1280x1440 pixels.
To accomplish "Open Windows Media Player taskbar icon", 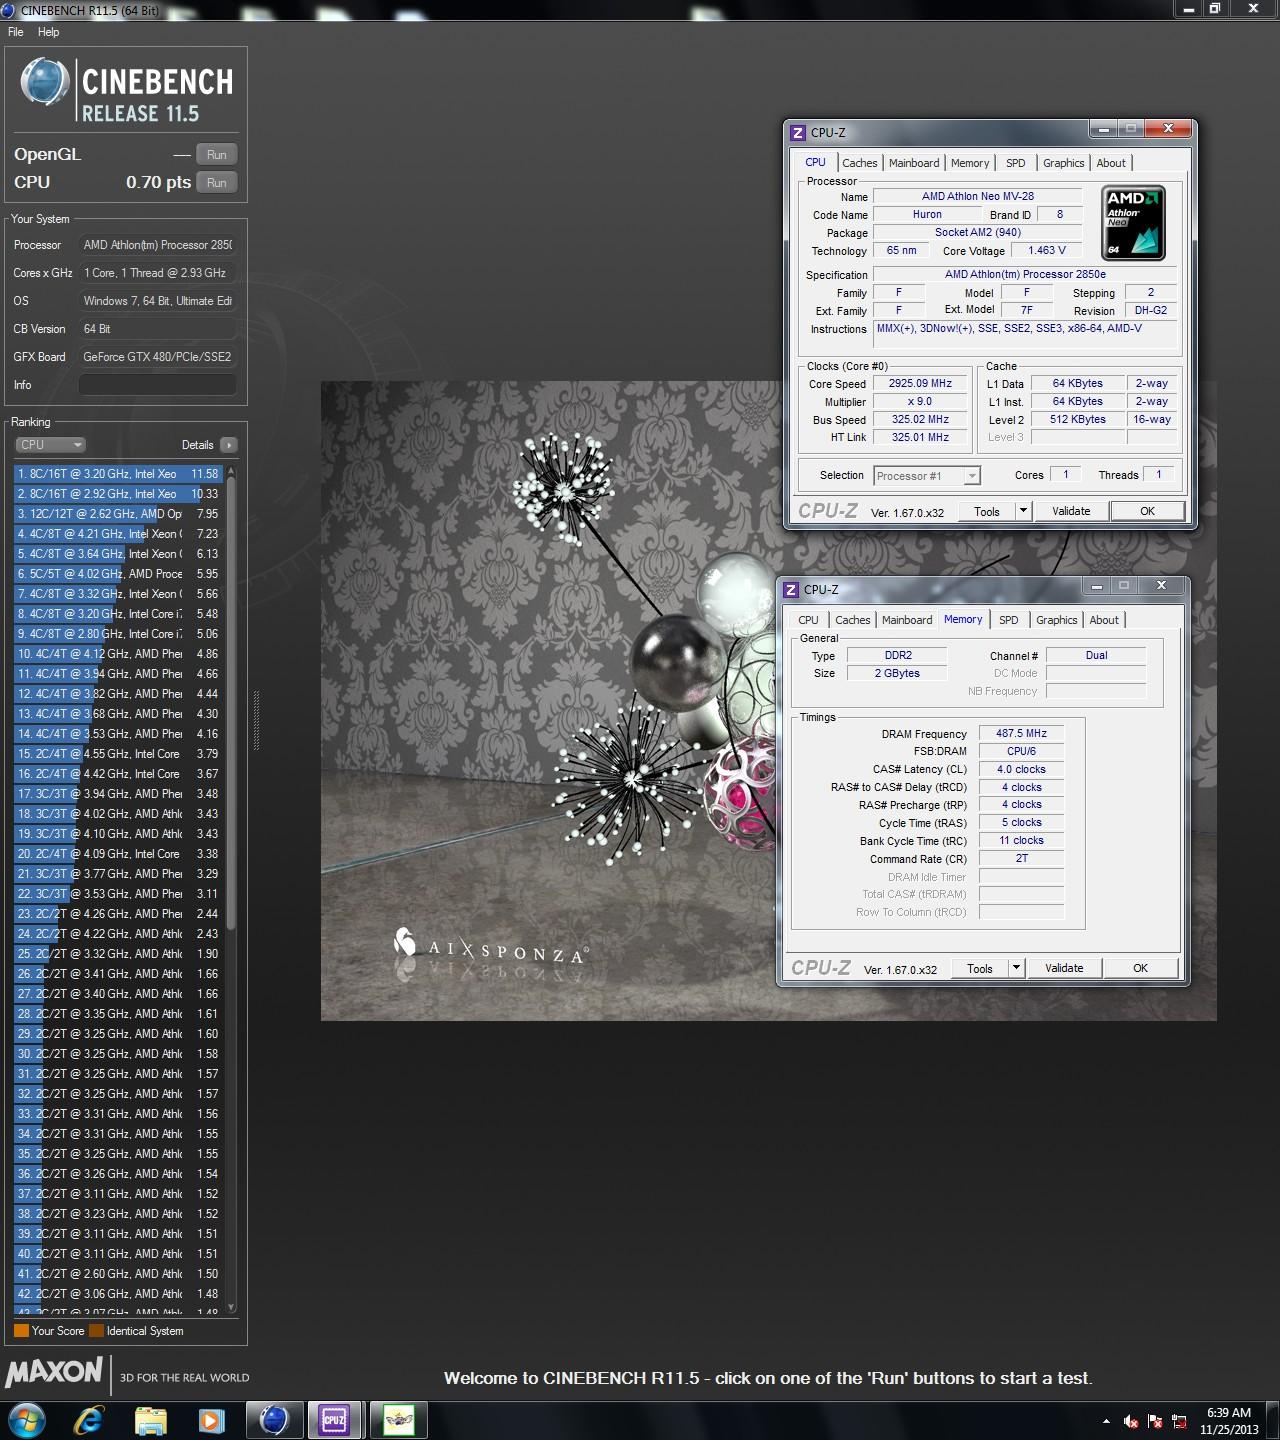I will point(211,1419).
